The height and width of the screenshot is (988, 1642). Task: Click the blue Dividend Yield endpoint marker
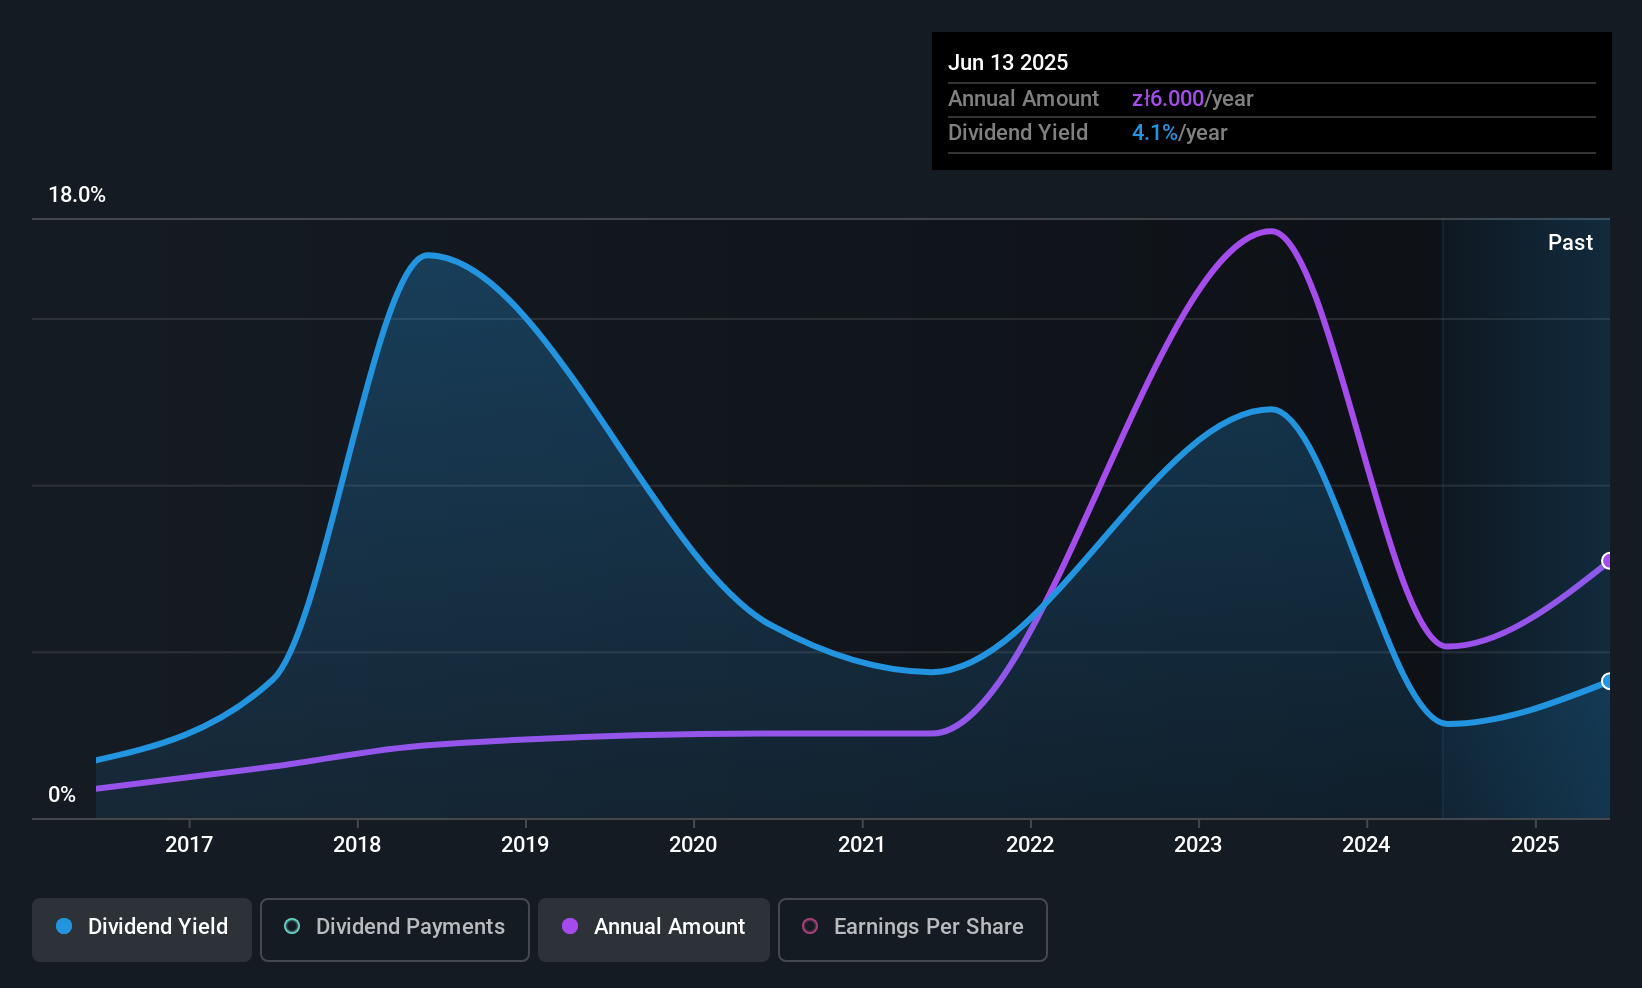pyautogui.click(x=1608, y=681)
